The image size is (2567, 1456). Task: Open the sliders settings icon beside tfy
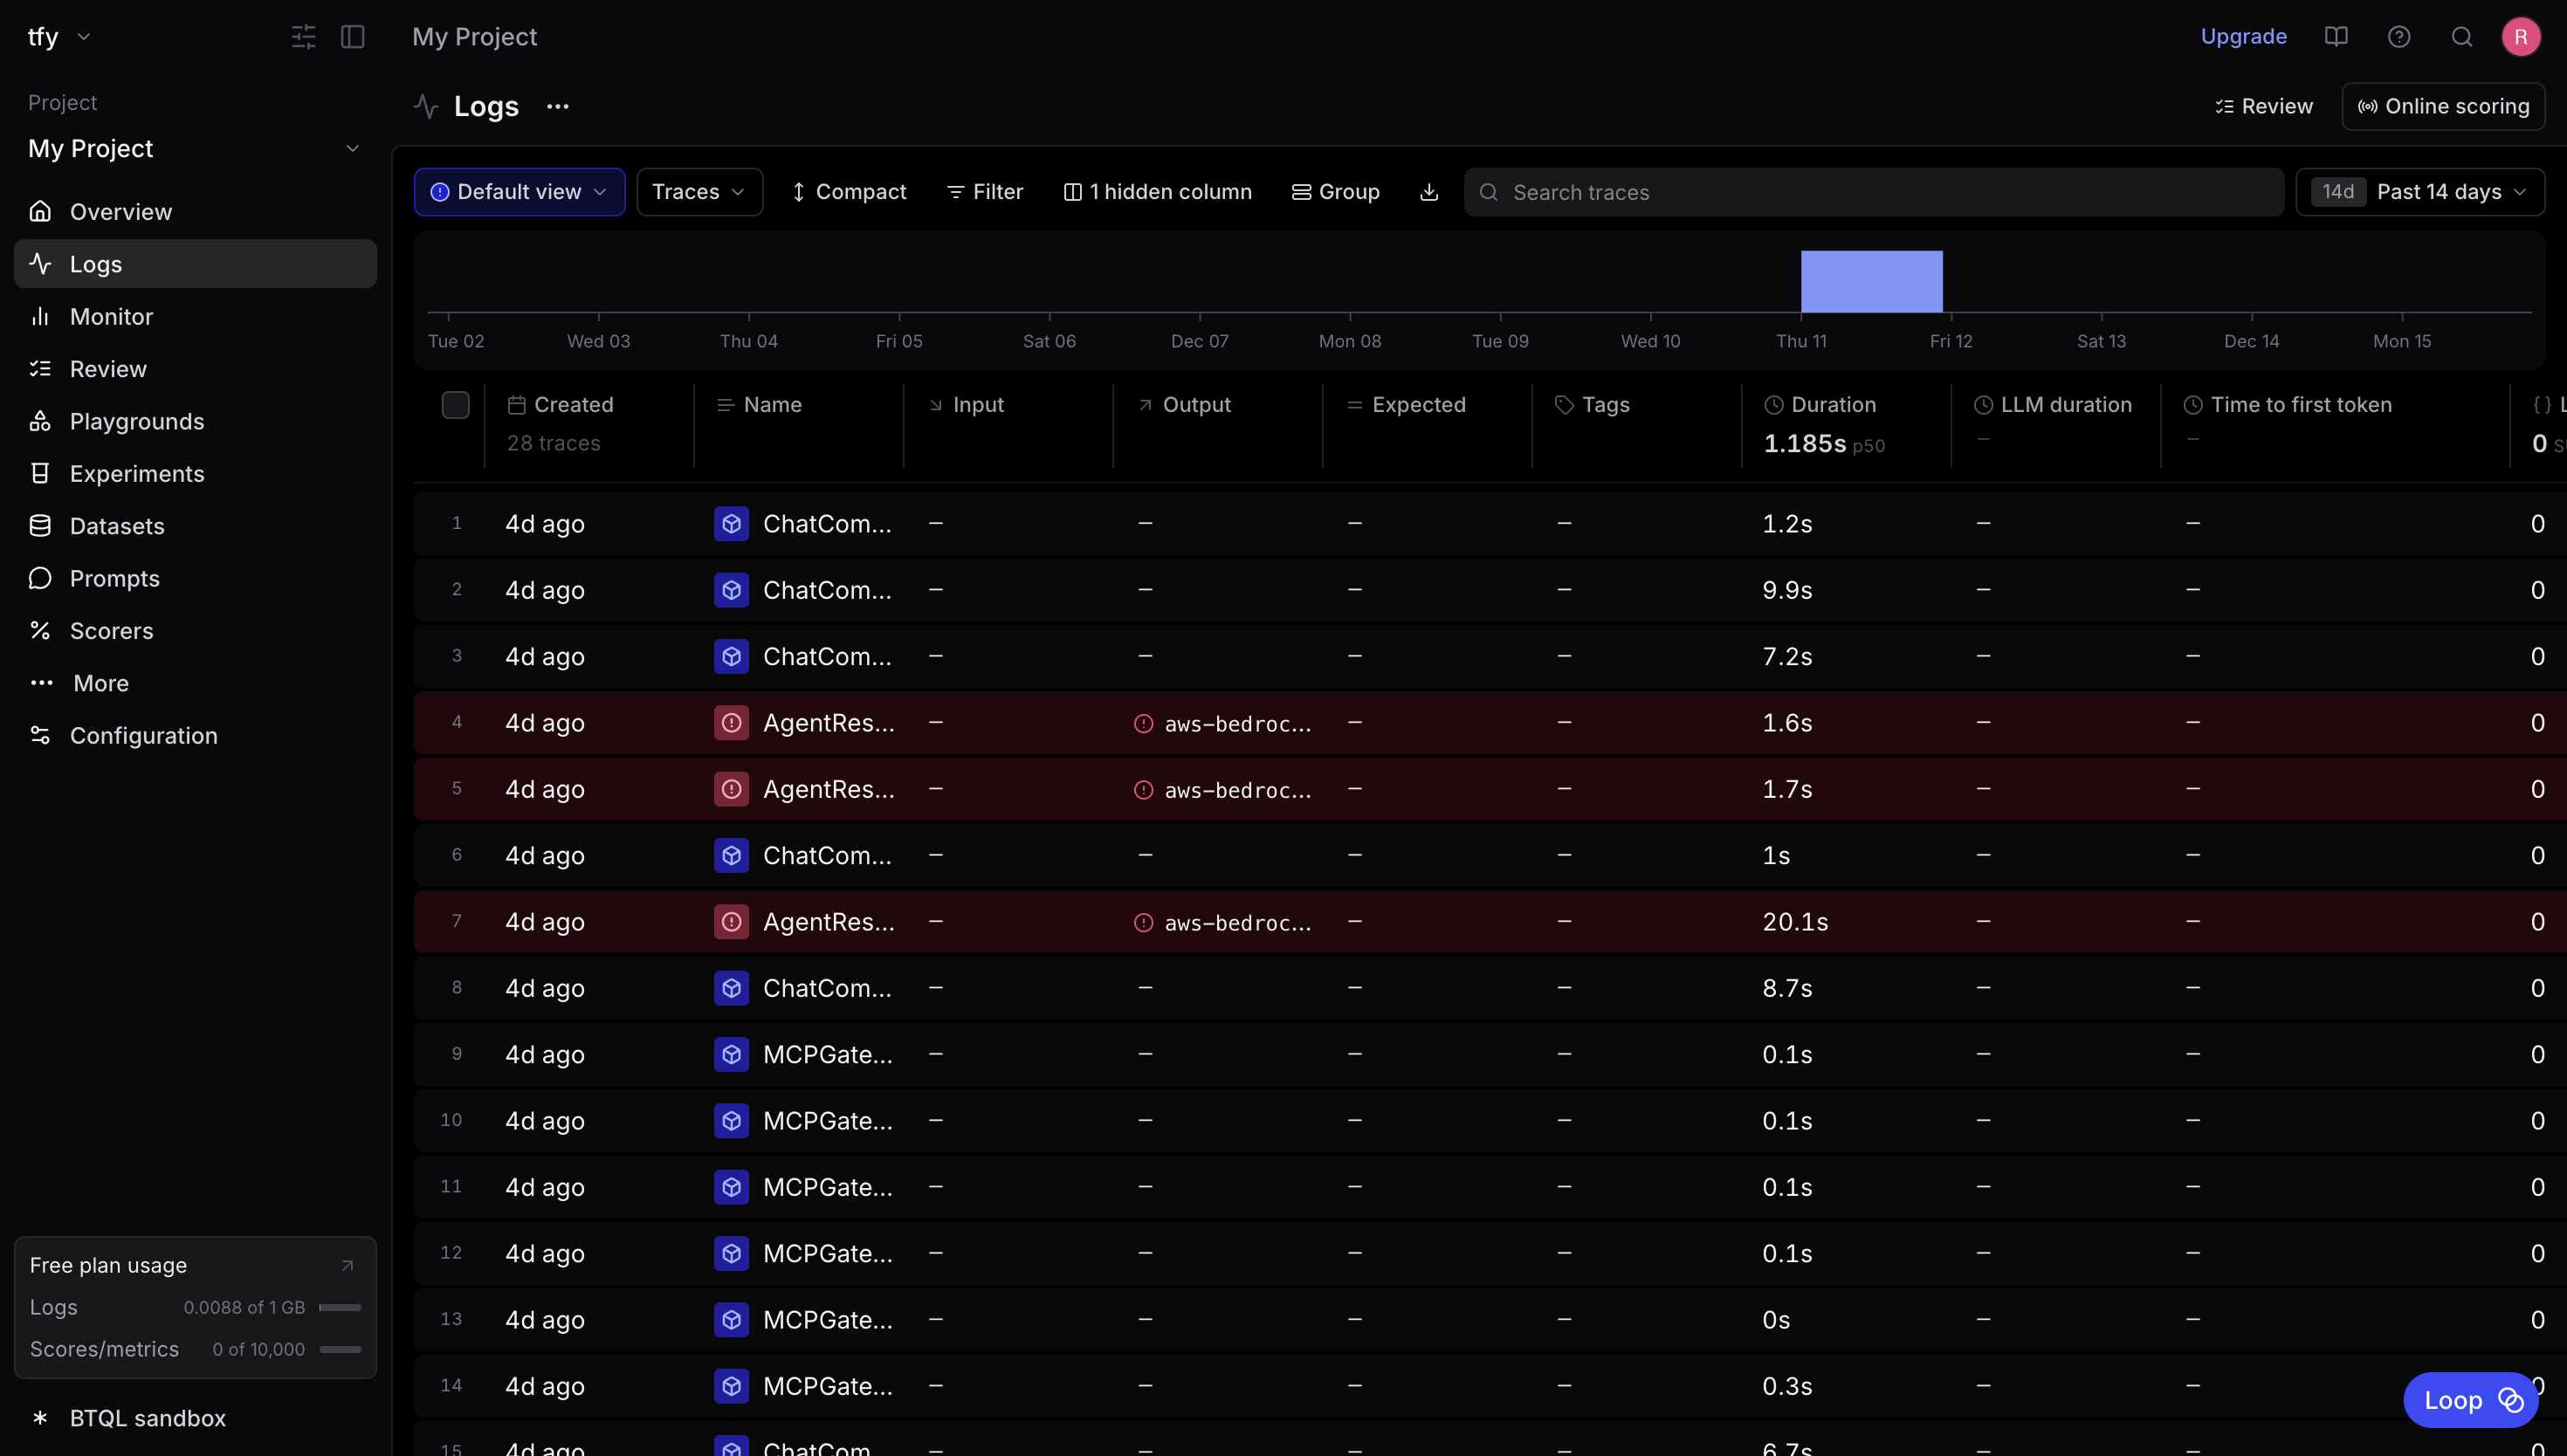[x=303, y=37]
